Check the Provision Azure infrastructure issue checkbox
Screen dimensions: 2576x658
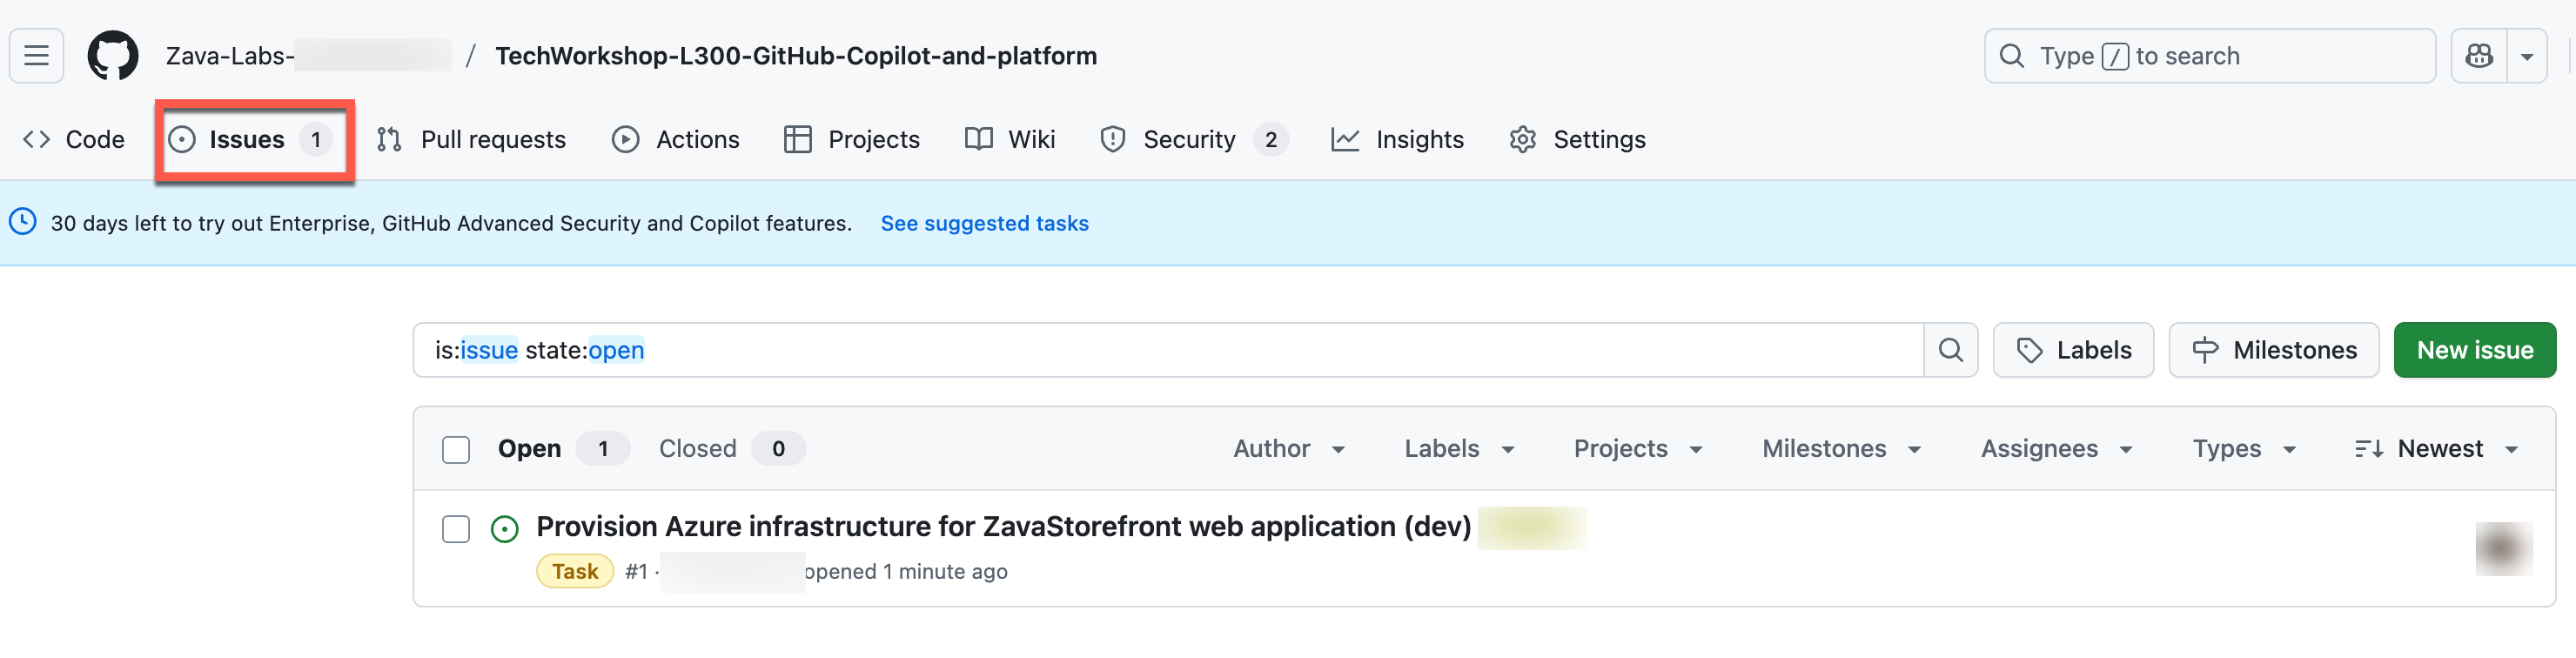(456, 529)
